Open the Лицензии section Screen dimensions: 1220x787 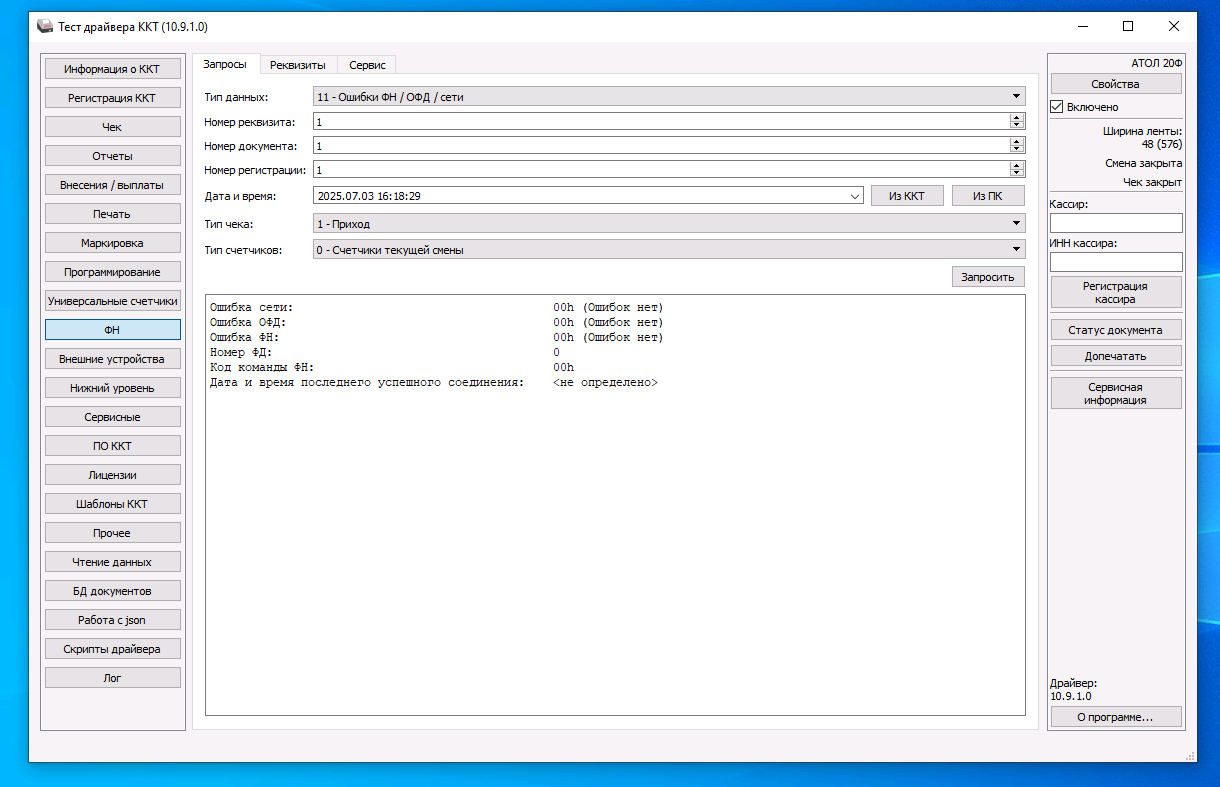tap(112, 475)
